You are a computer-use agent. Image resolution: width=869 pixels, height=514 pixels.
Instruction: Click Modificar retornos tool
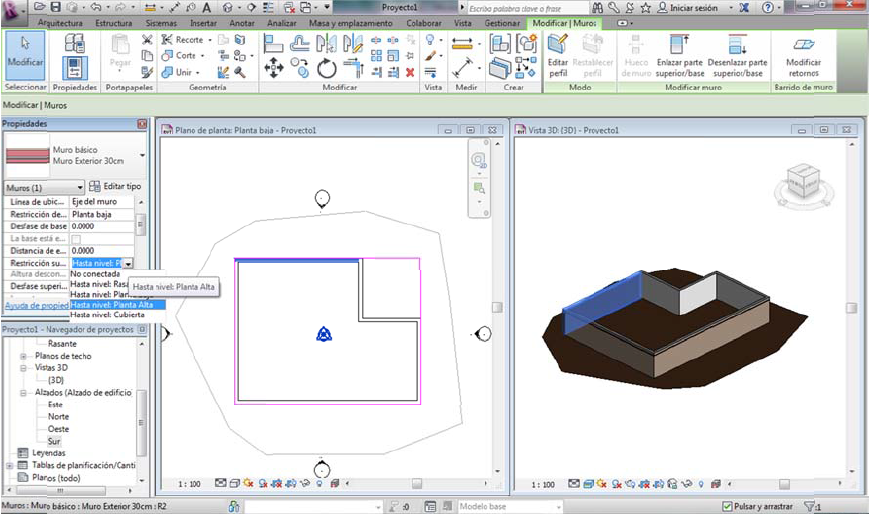pos(803,57)
